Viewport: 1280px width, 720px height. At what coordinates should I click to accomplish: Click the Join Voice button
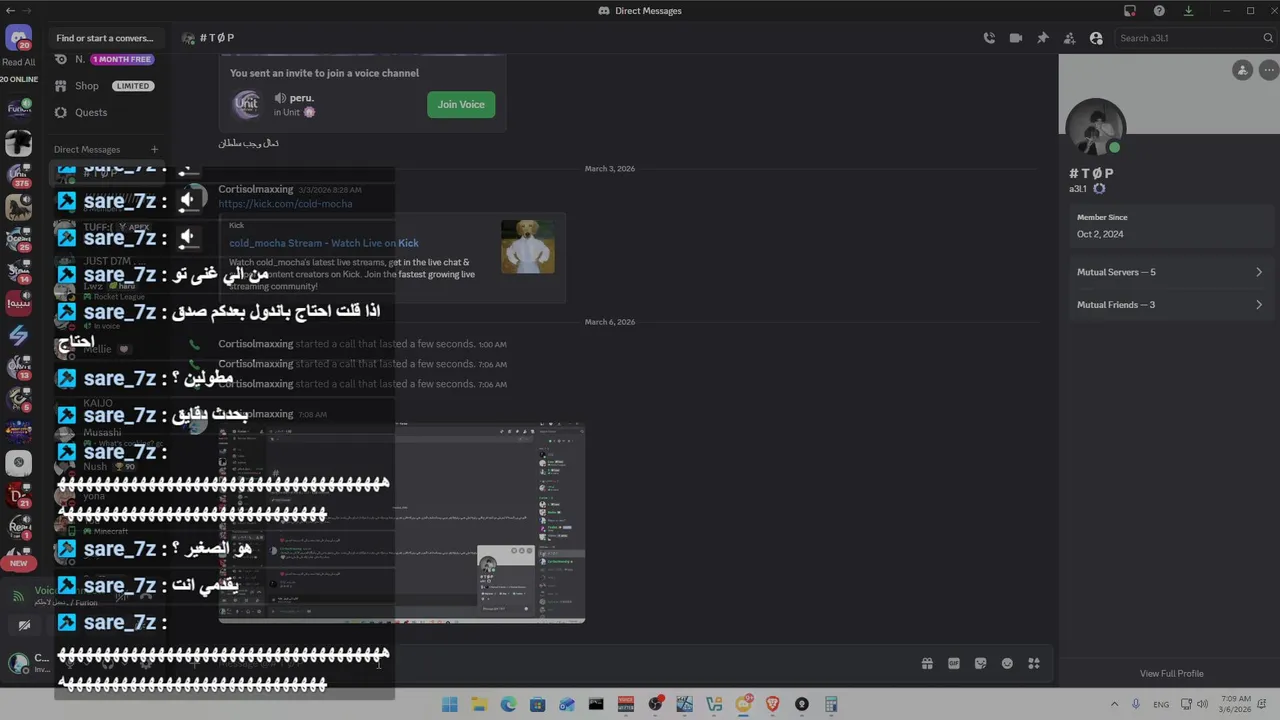click(x=461, y=104)
